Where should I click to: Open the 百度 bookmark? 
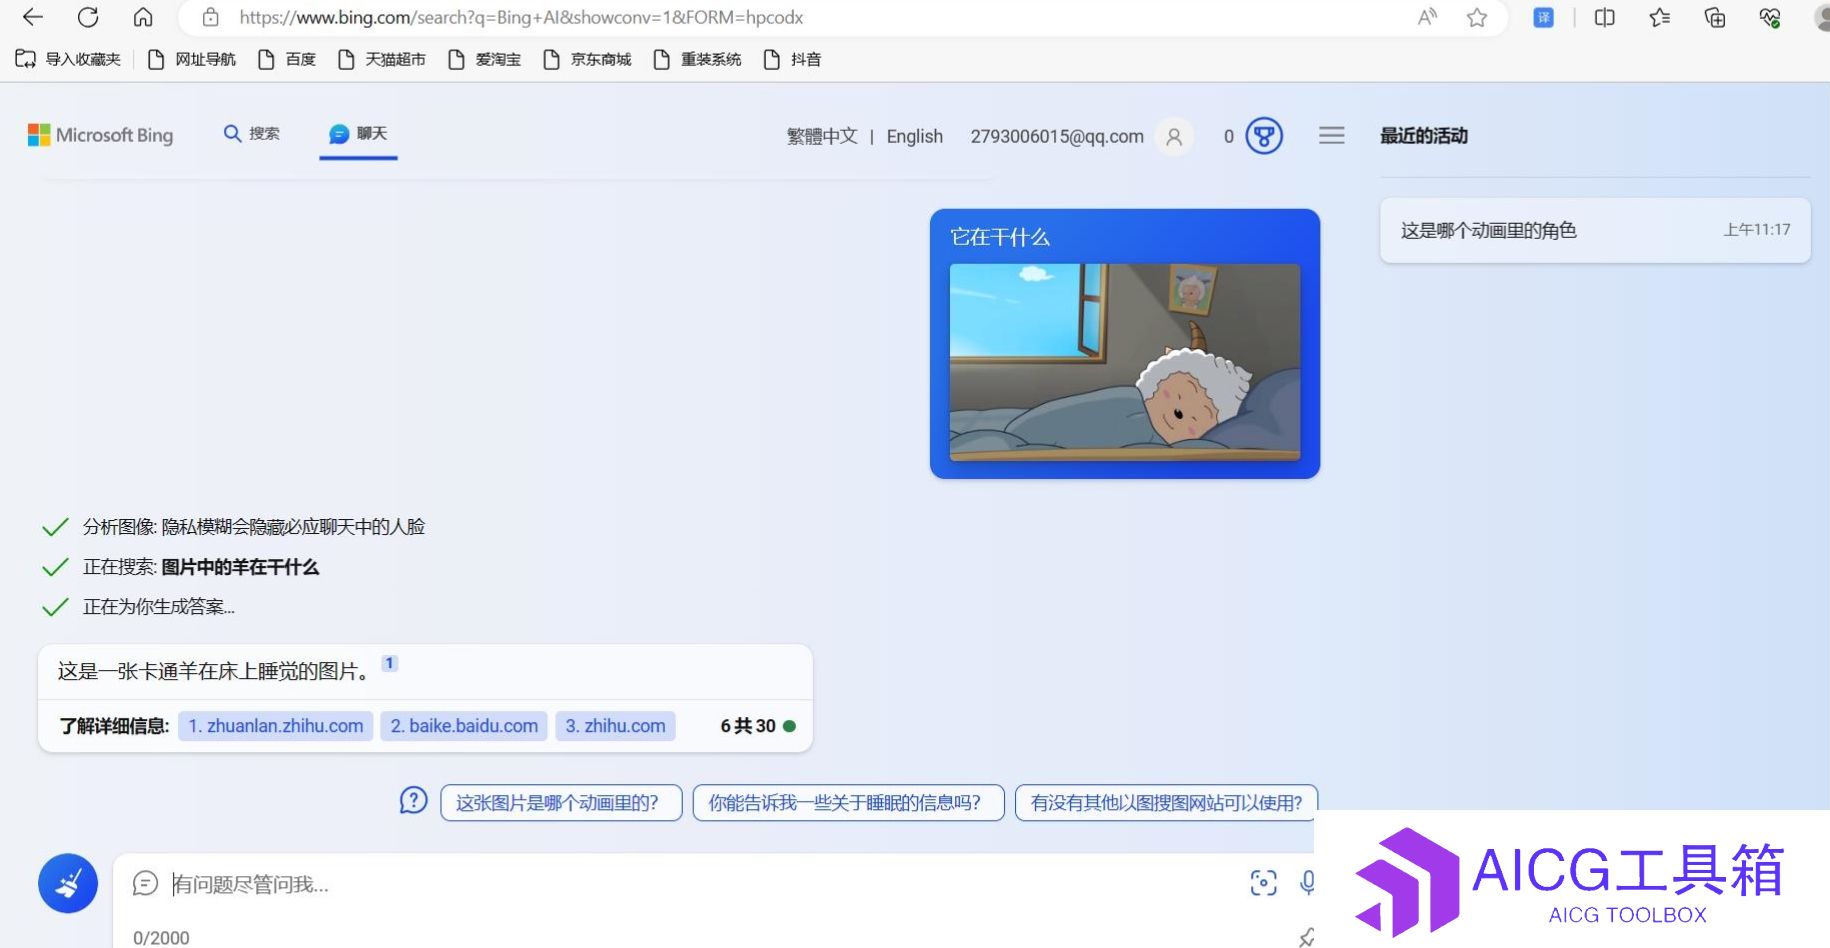(286, 59)
